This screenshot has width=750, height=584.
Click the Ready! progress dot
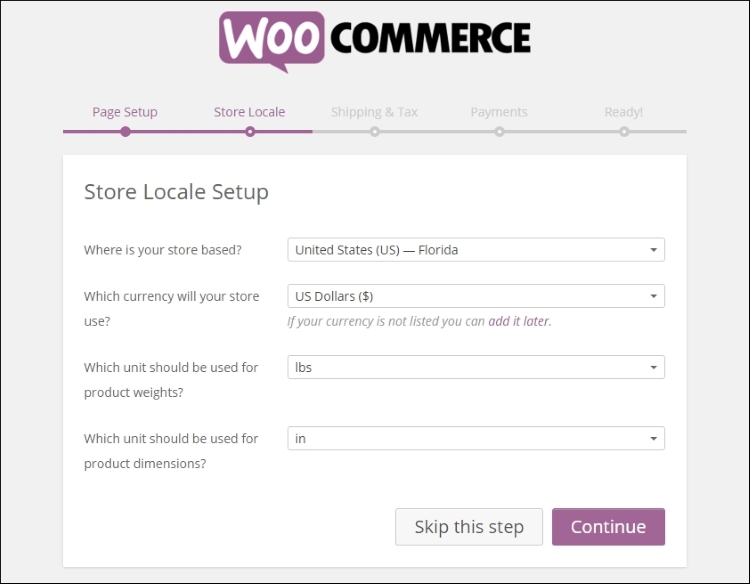(x=624, y=131)
